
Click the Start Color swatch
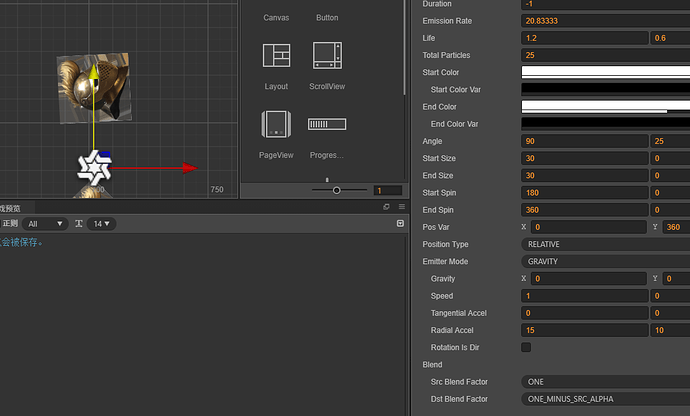tap(605, 72)
